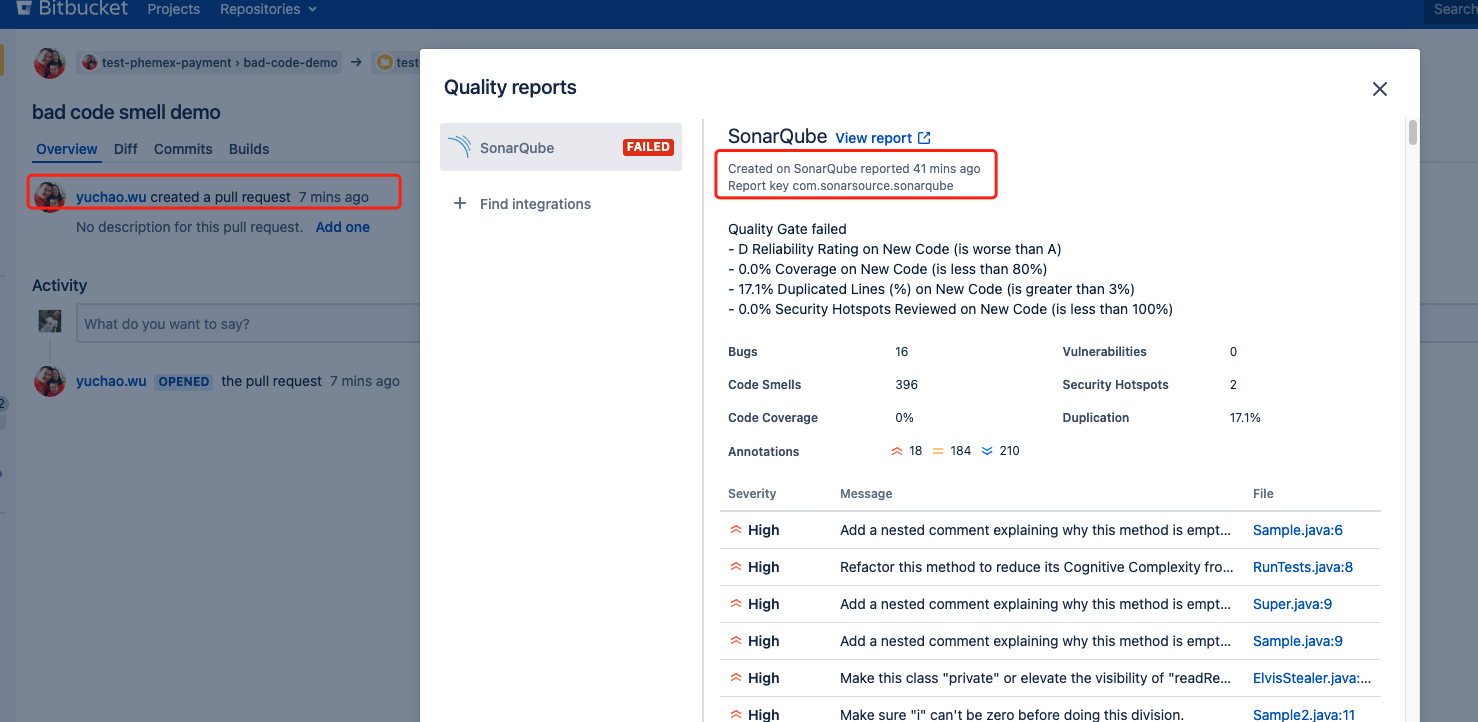Click message about "i" can't be zero
The height and width of the screenshot is (722, 1478).
1012,715
